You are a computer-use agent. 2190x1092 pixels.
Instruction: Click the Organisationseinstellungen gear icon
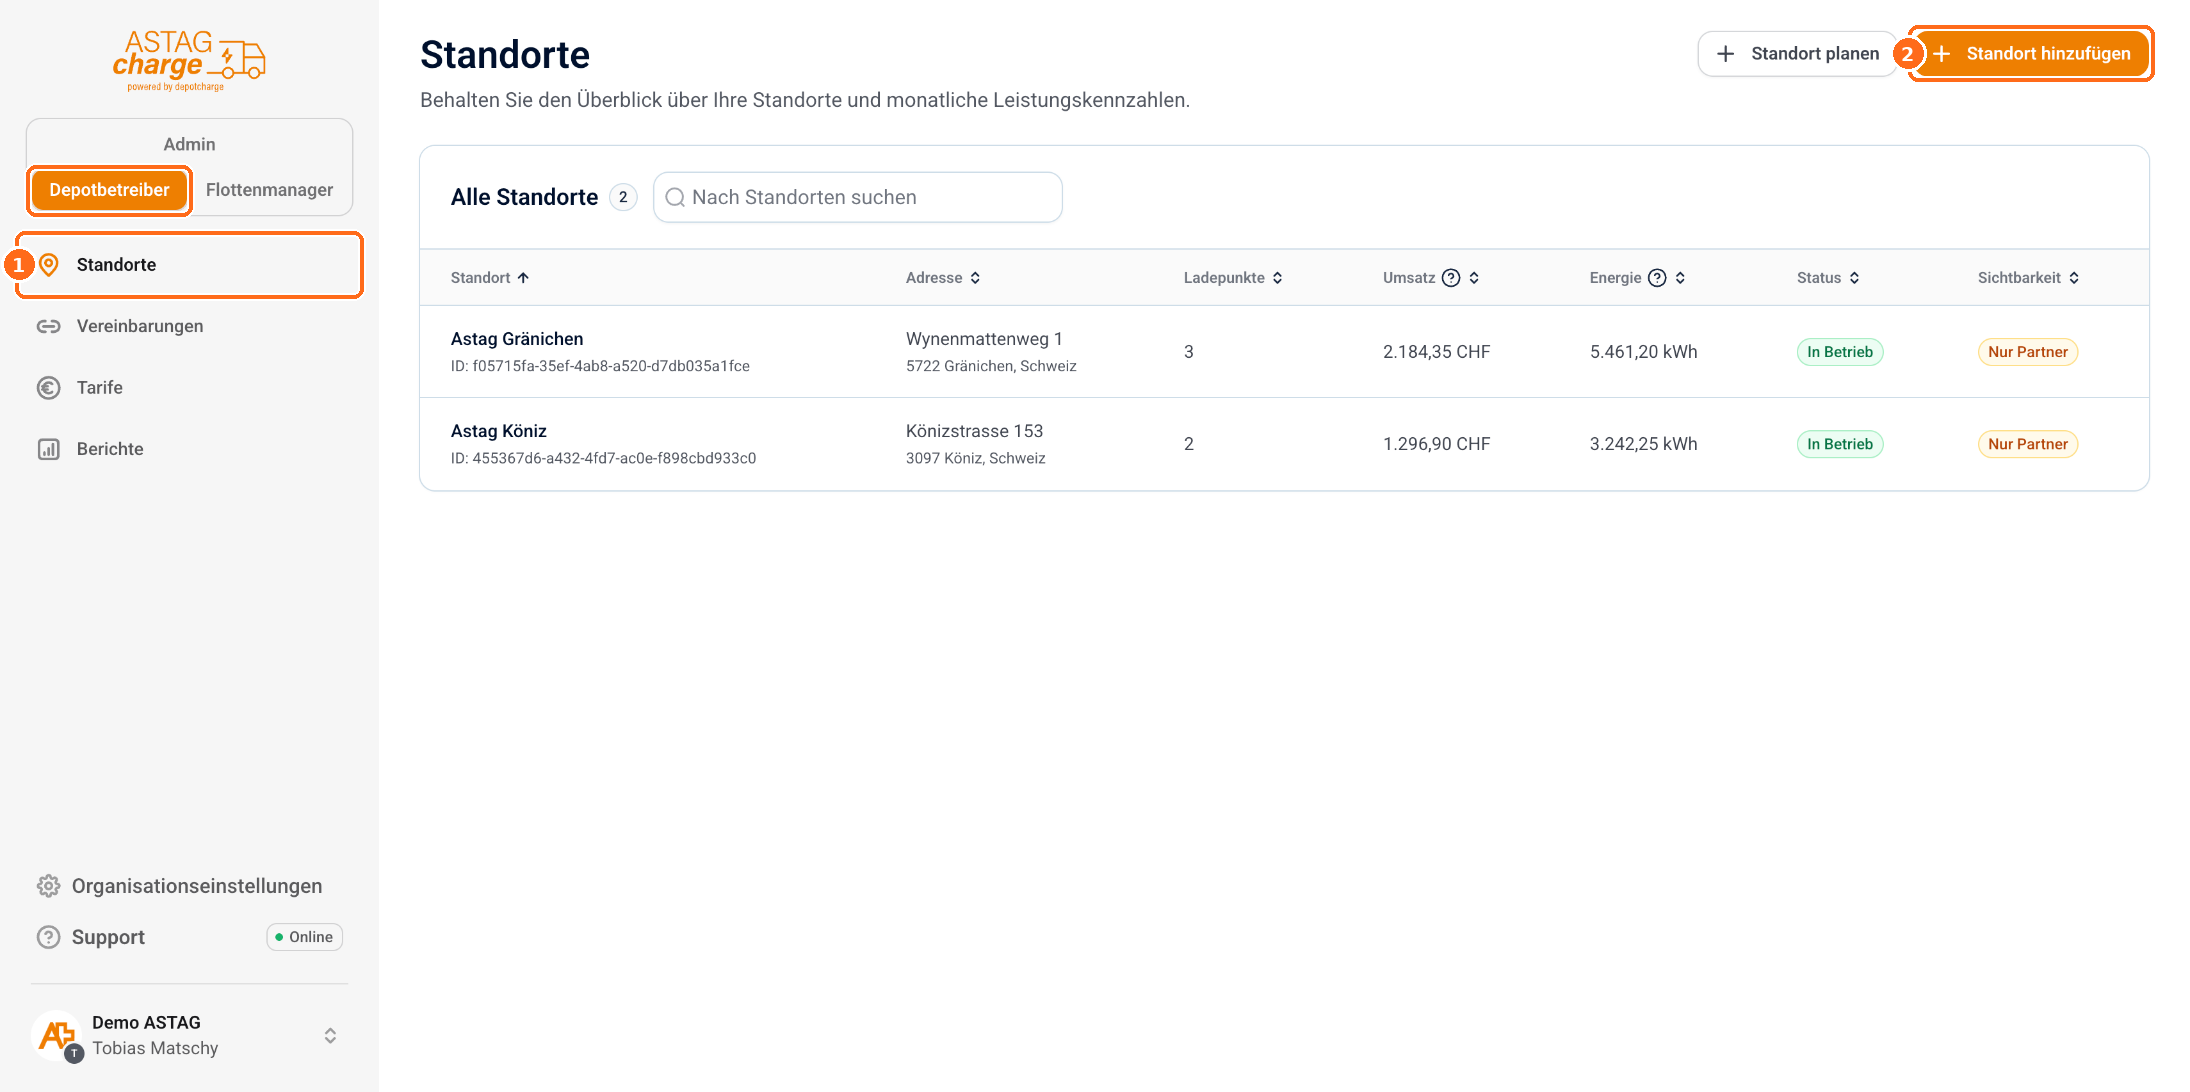point(49,886)
